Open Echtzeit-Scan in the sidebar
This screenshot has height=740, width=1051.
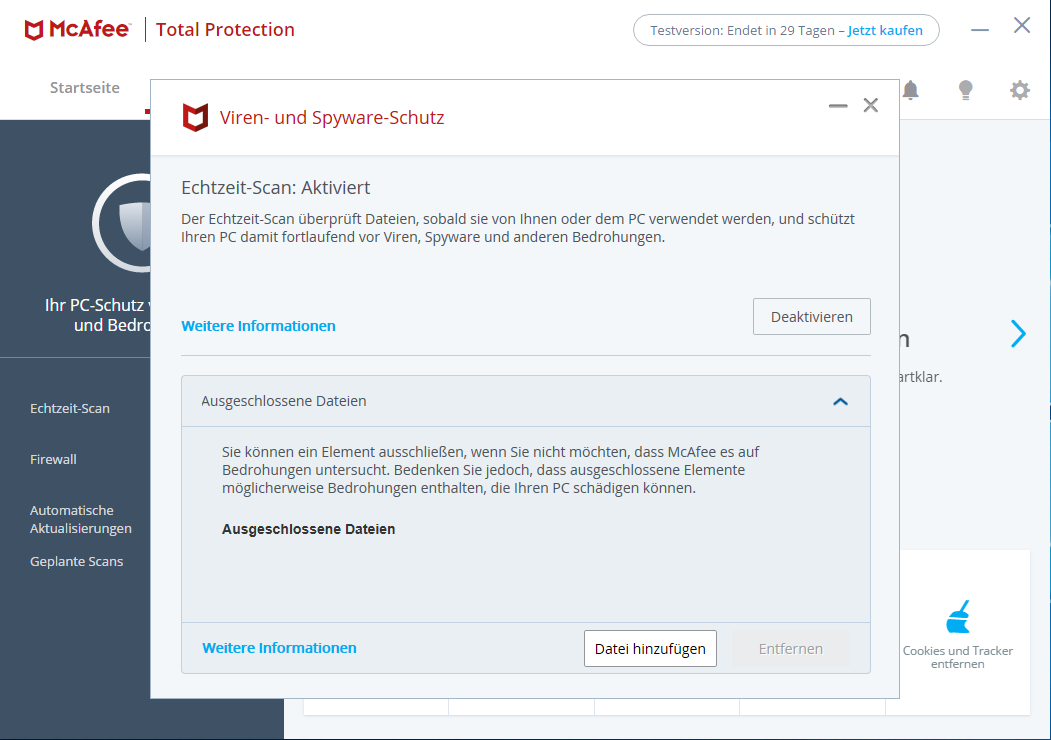point(70,408)
